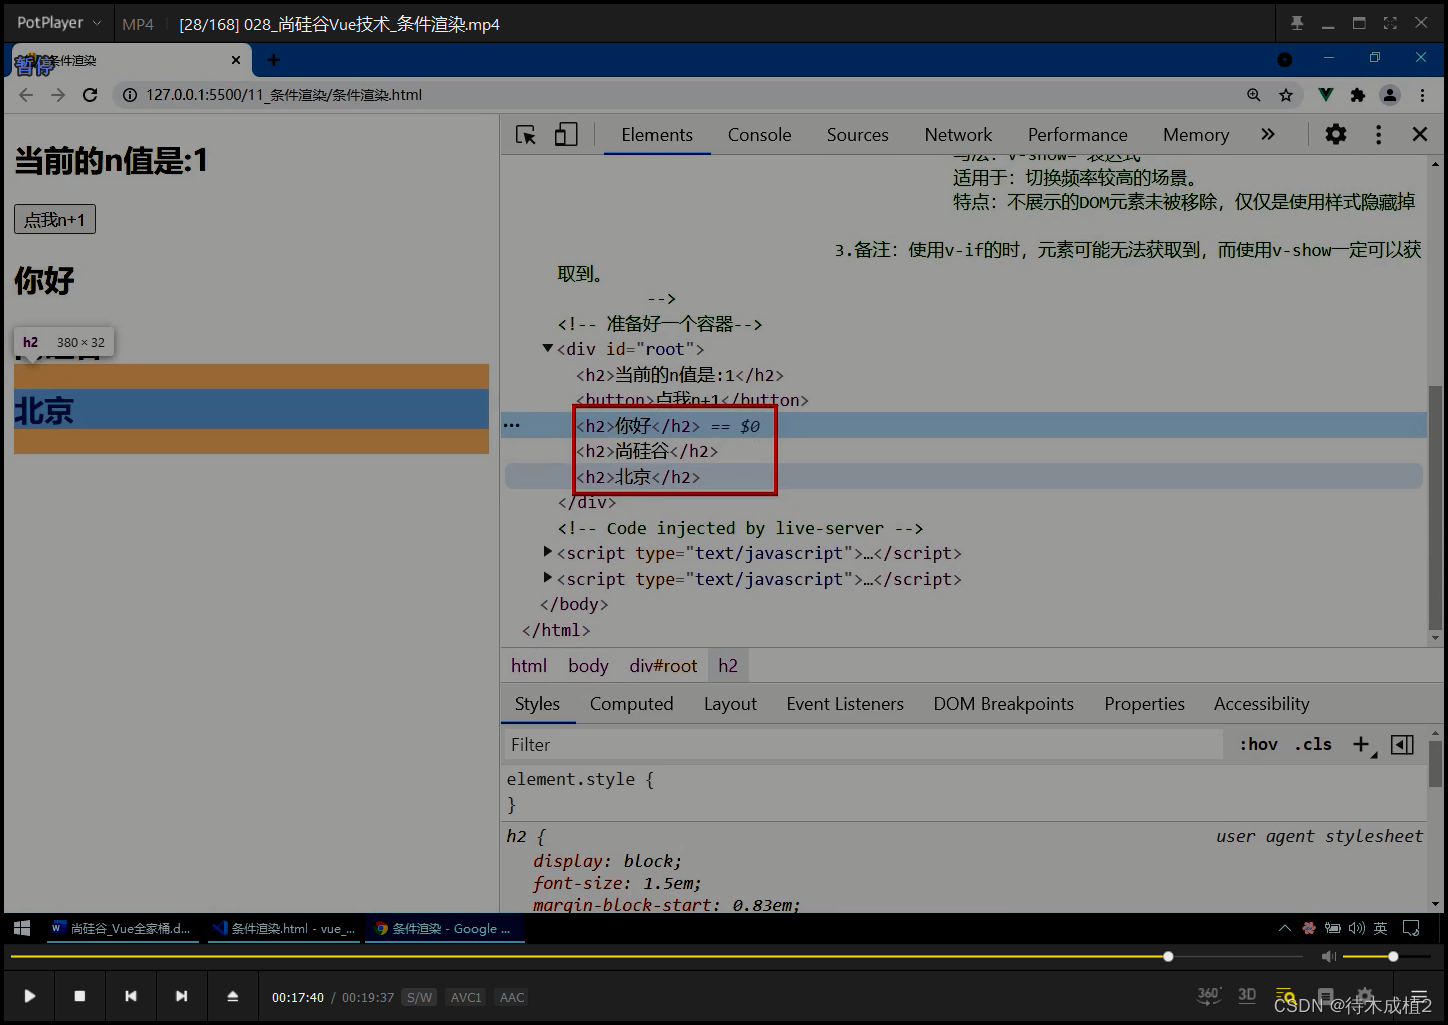The image size is (1448, 1025).
Task: Switch to the Sources tab
Action: pos(857,135)
